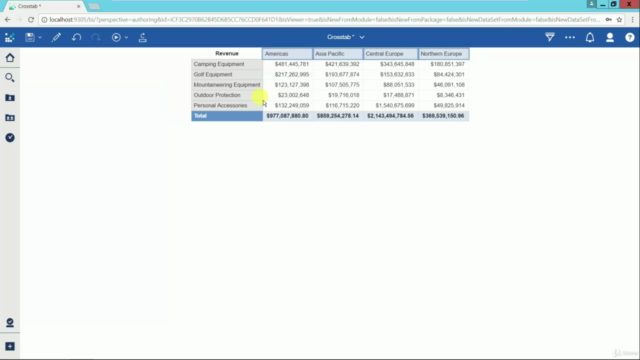The width and height of the screenshot is (640, 360).
Task: Select the Total row header
Action: tap(227, 116)
